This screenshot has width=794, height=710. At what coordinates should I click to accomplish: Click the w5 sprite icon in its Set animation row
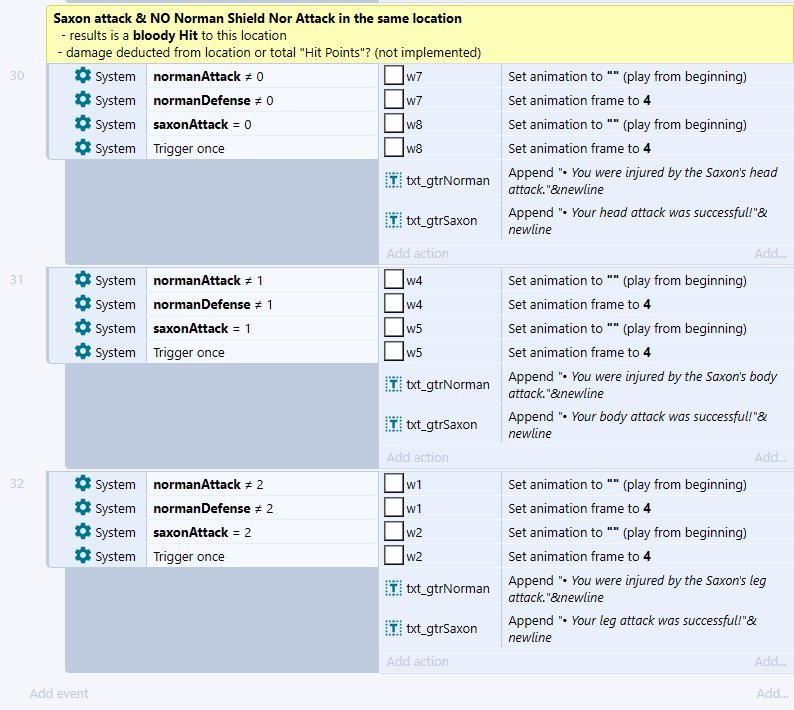point(393,328)
